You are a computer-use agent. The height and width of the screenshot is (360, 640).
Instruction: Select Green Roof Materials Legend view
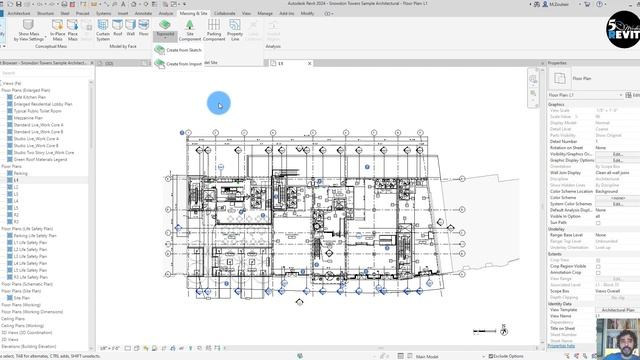40,160
